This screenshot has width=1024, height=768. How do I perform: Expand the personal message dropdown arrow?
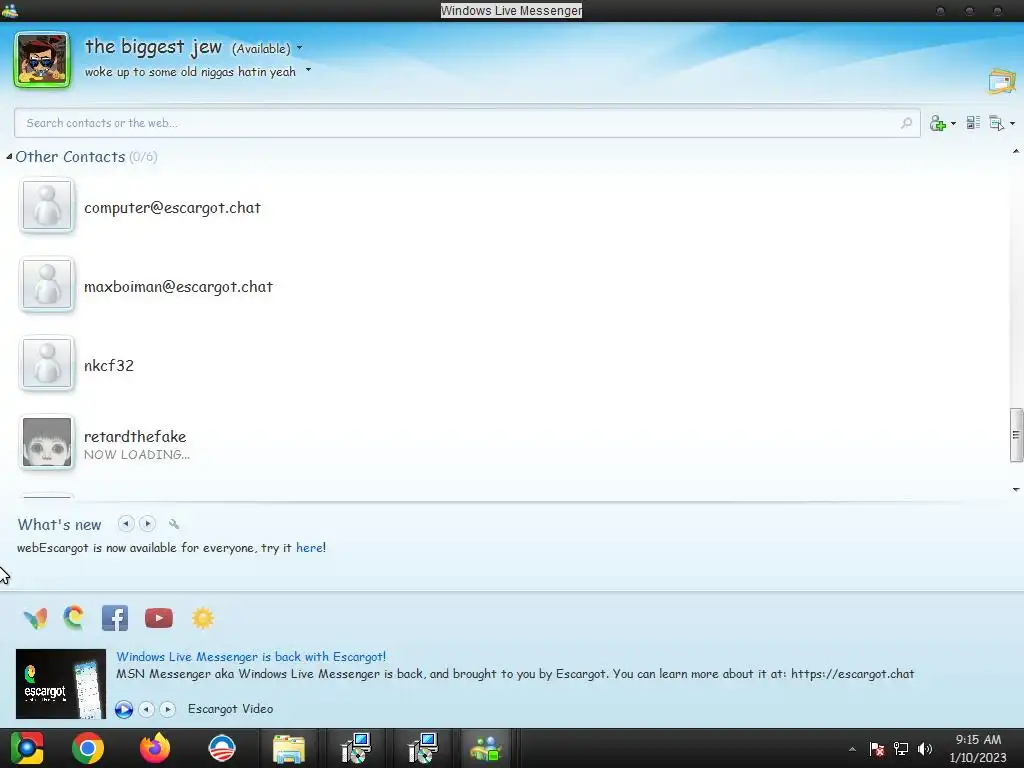(x=308, y=70)
